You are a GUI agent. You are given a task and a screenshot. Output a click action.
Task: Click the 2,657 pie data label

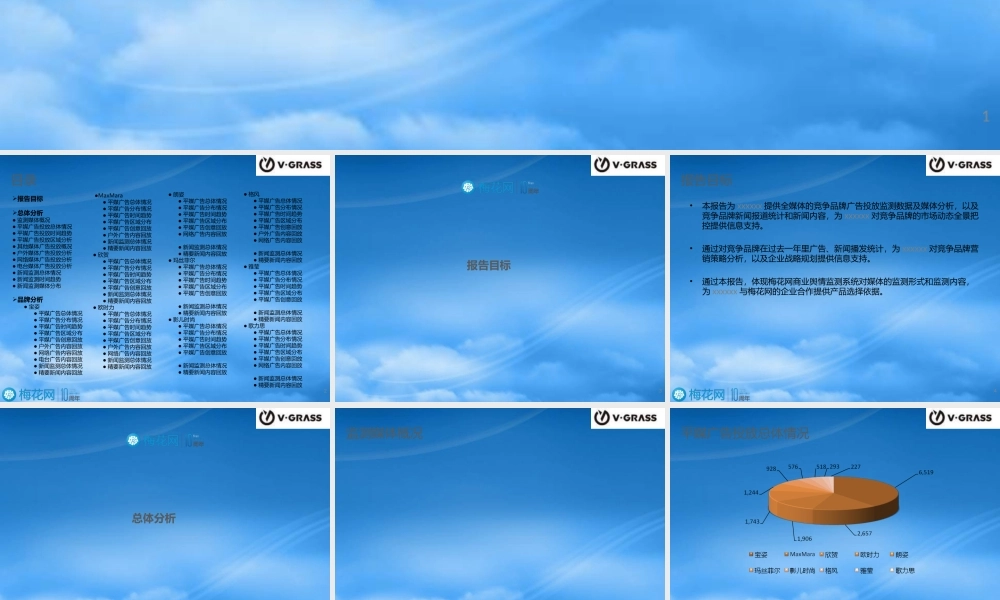[864, 533]
